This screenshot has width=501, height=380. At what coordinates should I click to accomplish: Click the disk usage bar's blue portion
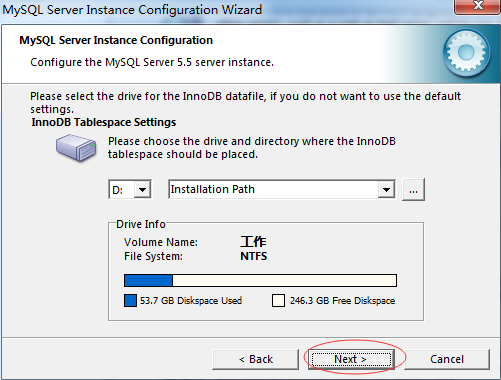point(148,281)
